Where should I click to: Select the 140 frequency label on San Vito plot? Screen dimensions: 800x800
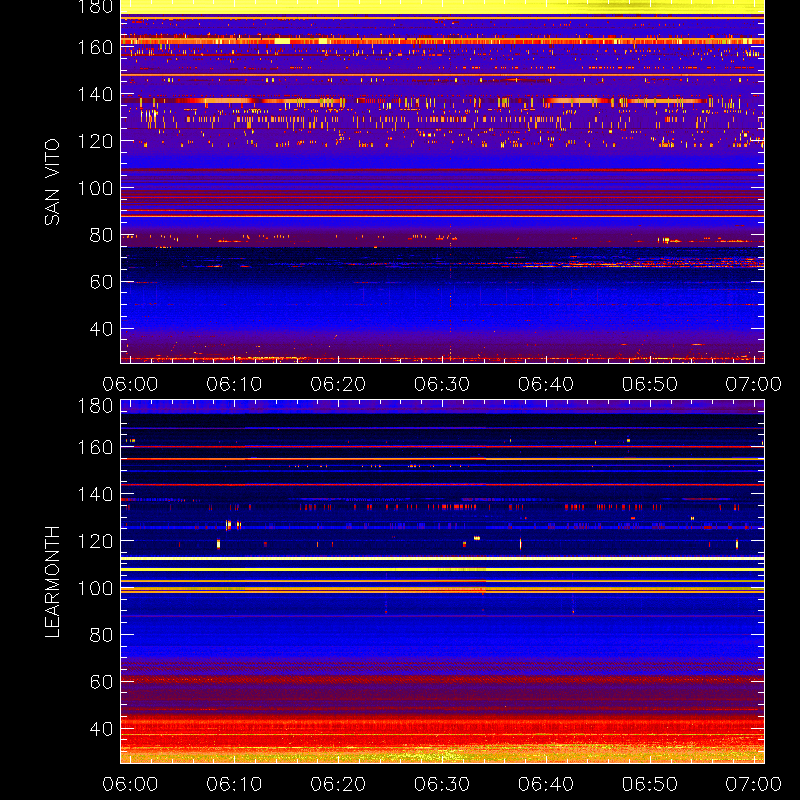pos(95,94)
